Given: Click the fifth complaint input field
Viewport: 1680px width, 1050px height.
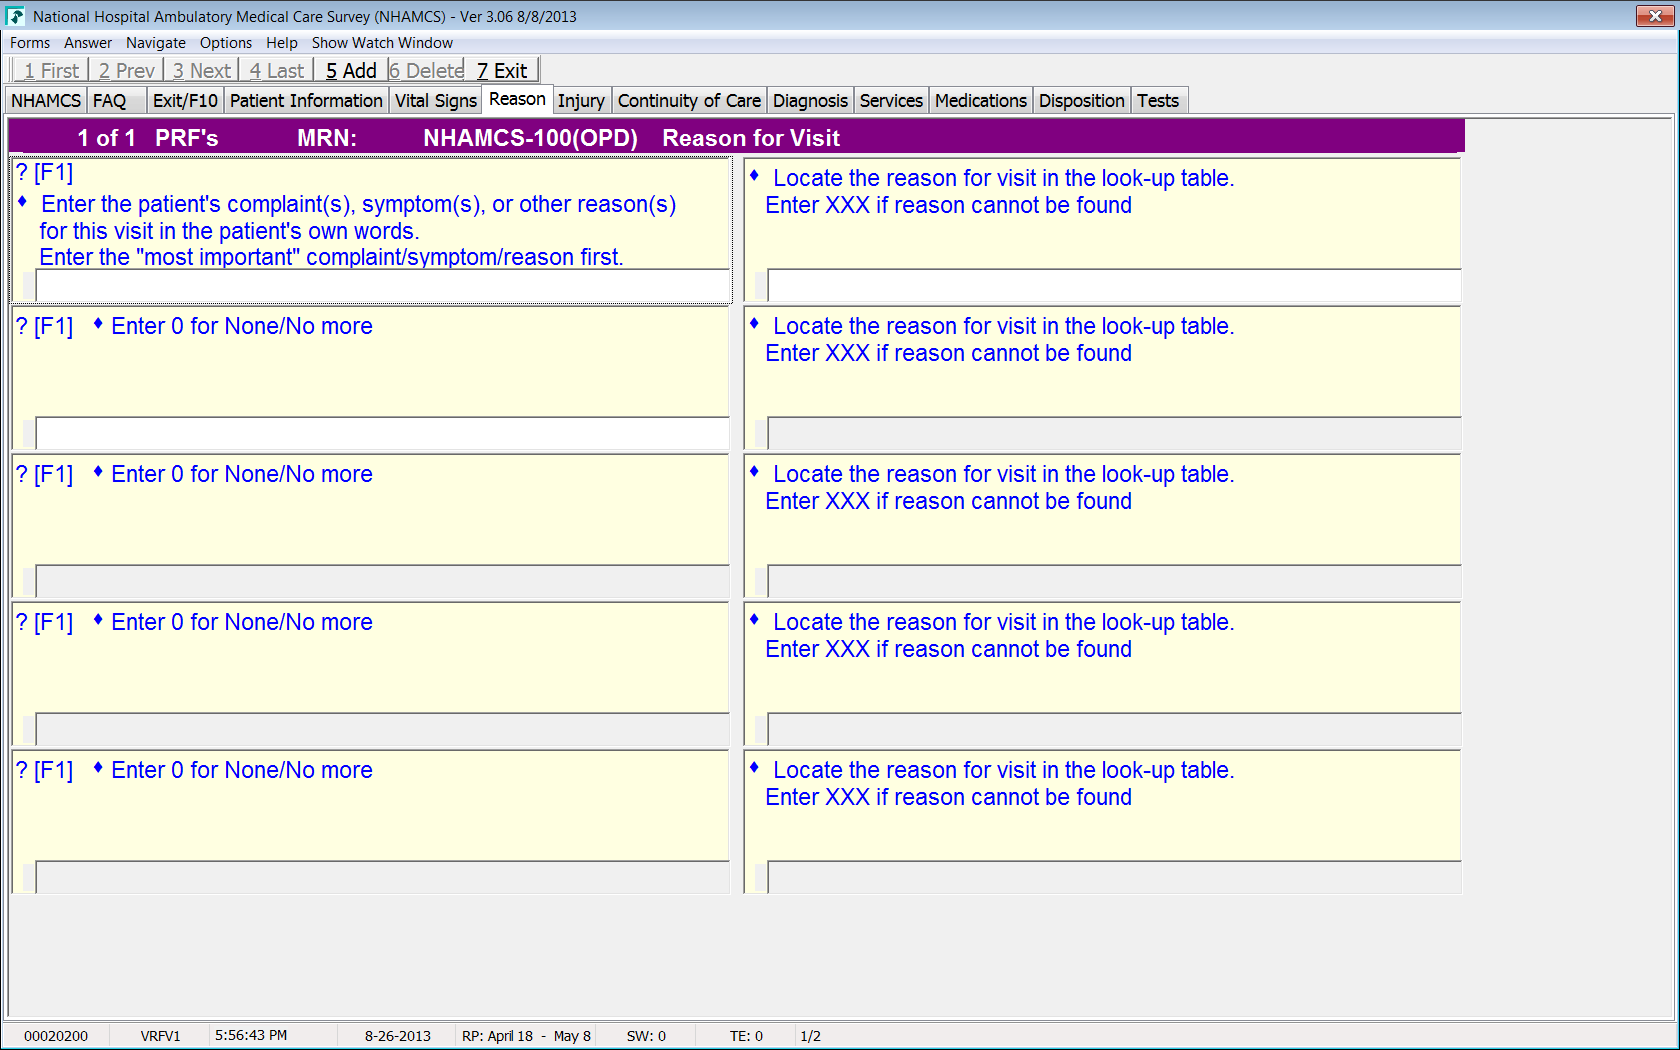Looking at the screenshot, I should click(383, 877).
